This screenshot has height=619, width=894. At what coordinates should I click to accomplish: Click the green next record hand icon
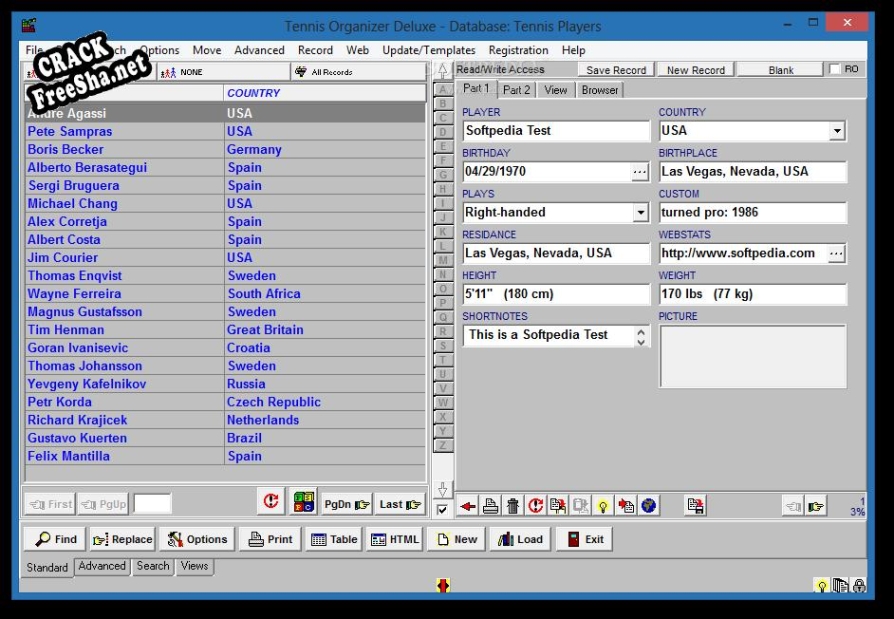coord(816,506)
